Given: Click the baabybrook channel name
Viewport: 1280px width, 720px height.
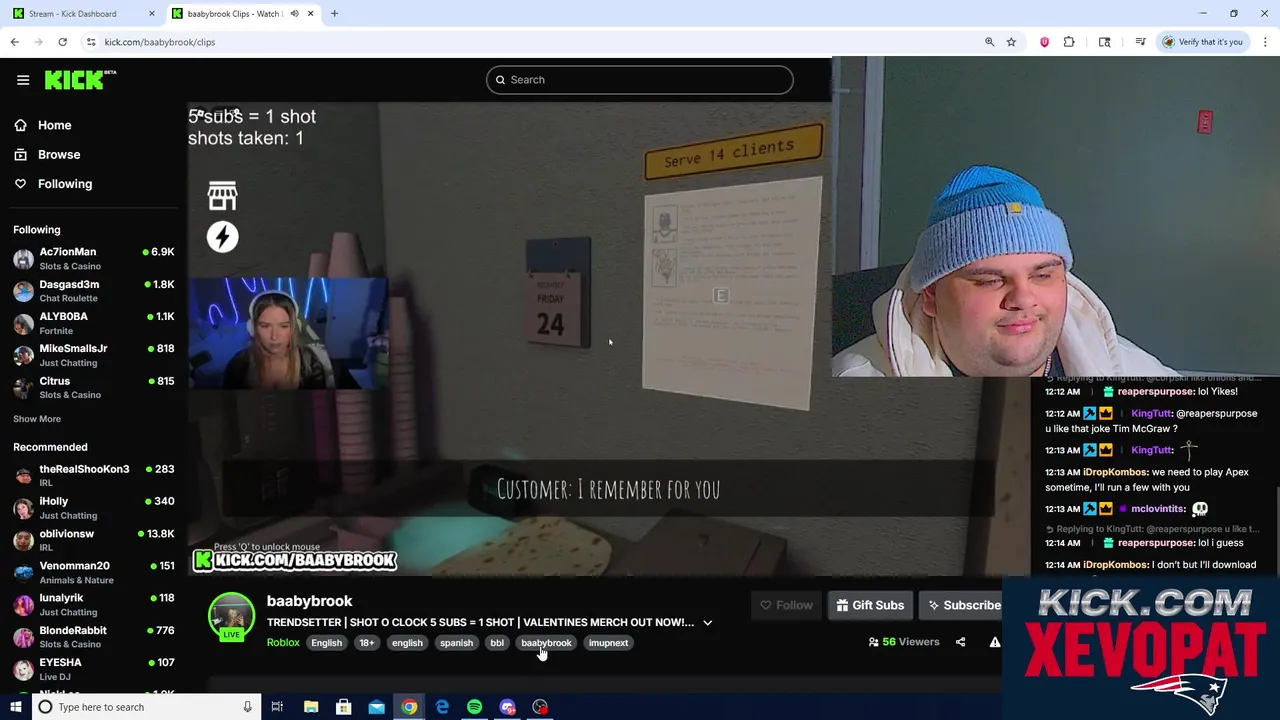Looking at the screenshot, I should [x=309, y=601].
